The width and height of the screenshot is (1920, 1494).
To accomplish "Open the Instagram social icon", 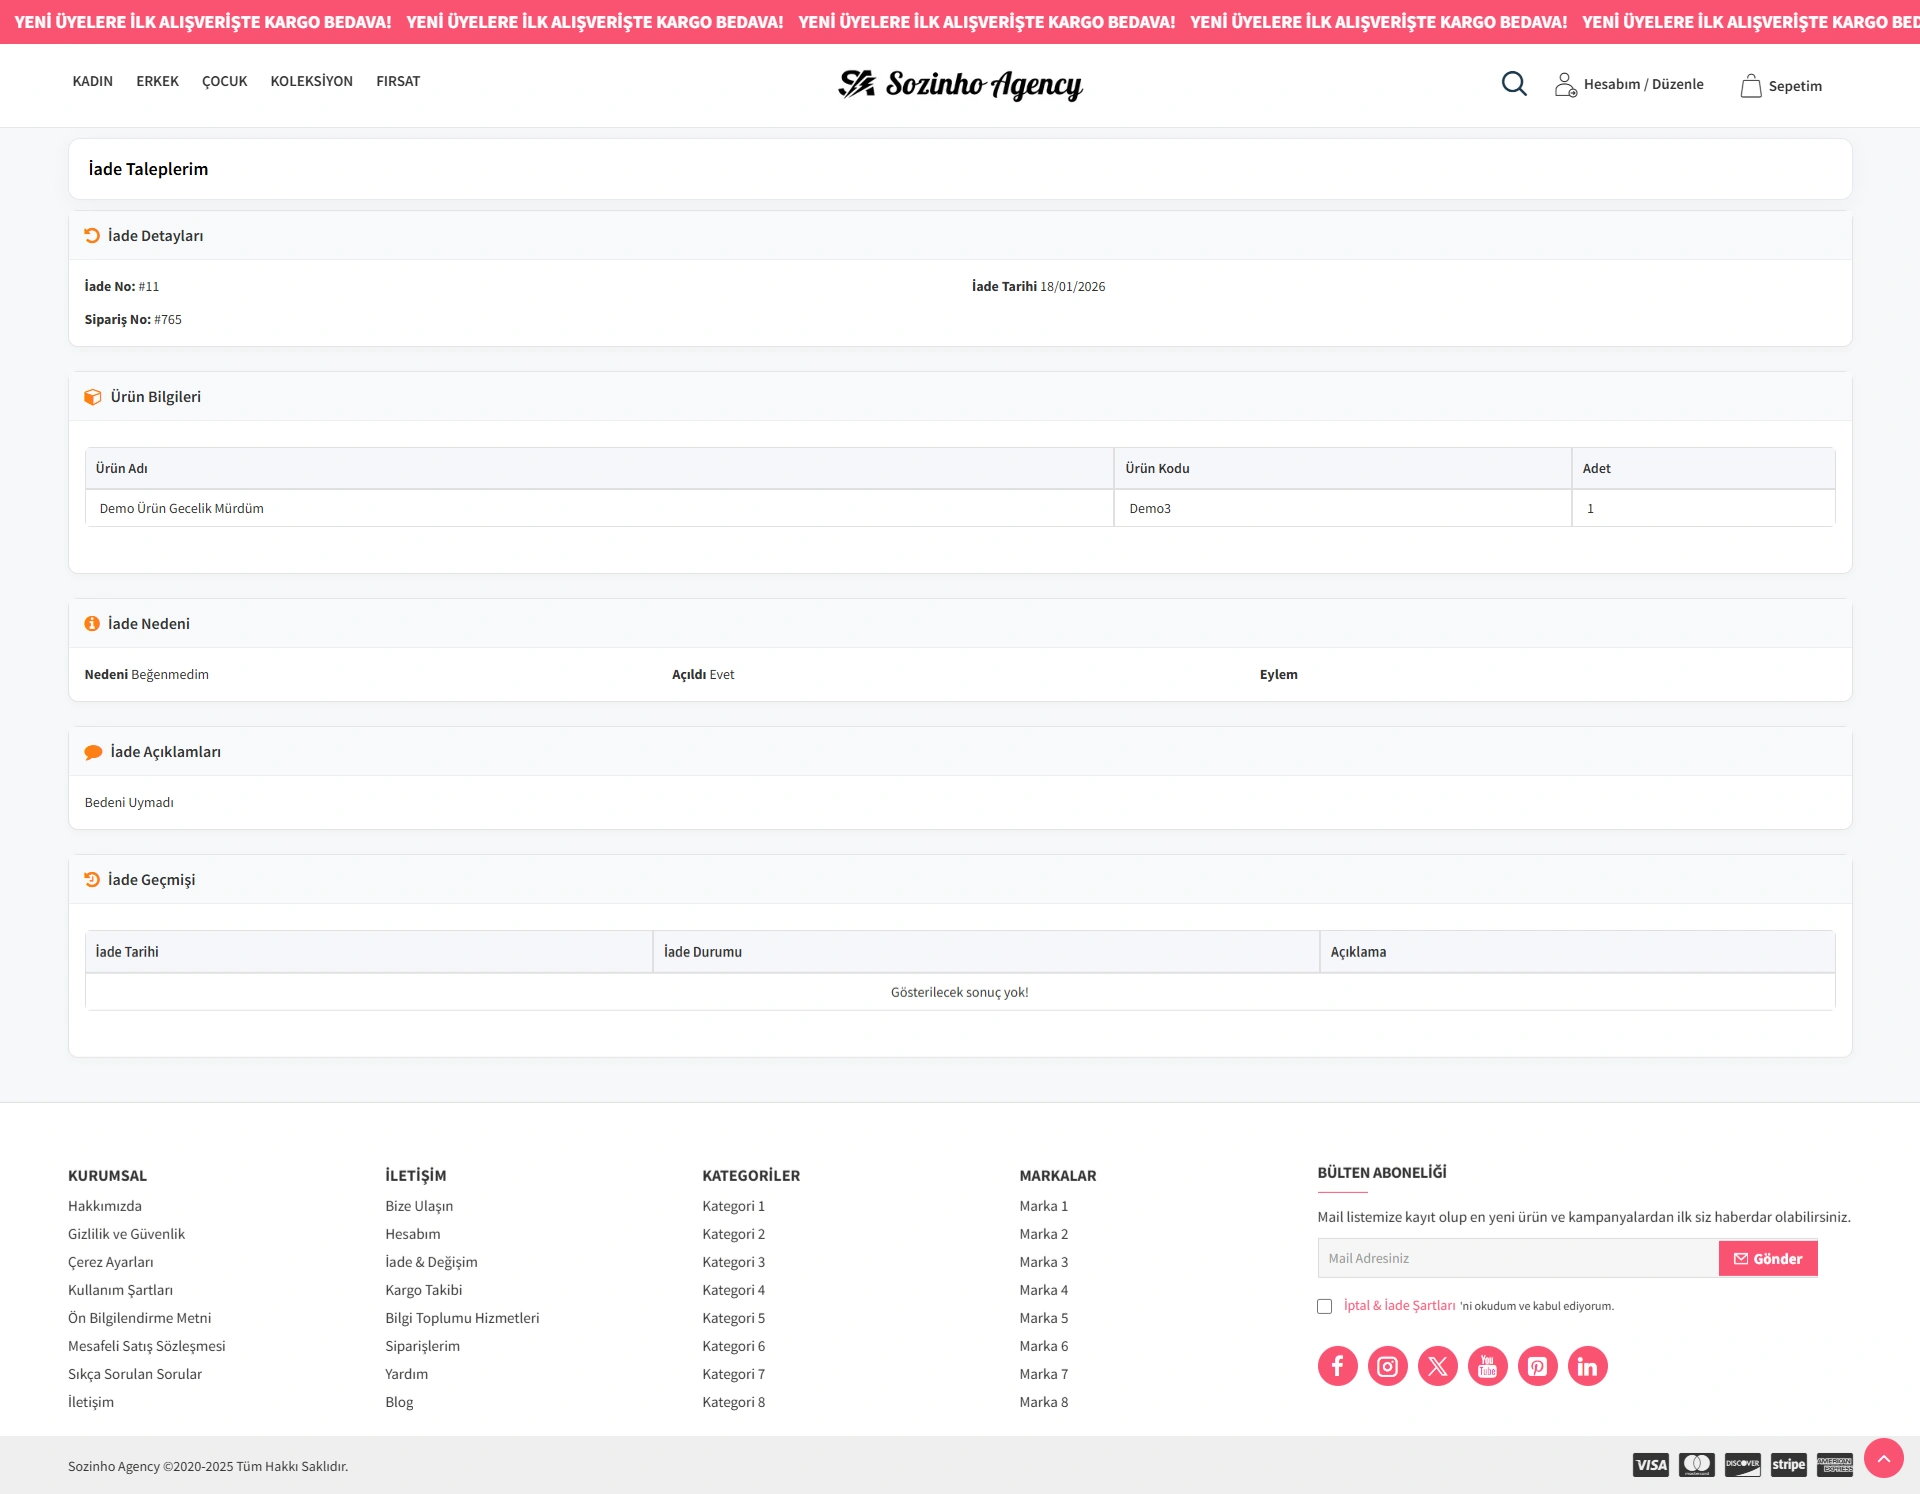I will pos(1387,1366).
